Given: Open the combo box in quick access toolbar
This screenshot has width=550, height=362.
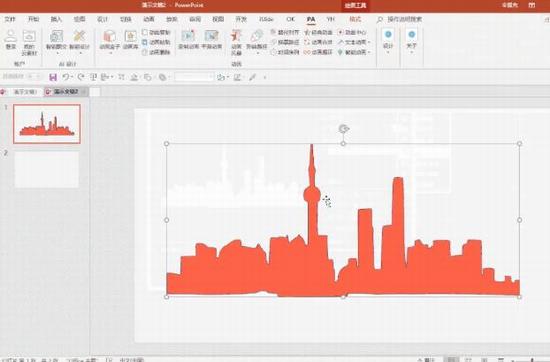Looking at the screenshot, I should pos(194,77).
